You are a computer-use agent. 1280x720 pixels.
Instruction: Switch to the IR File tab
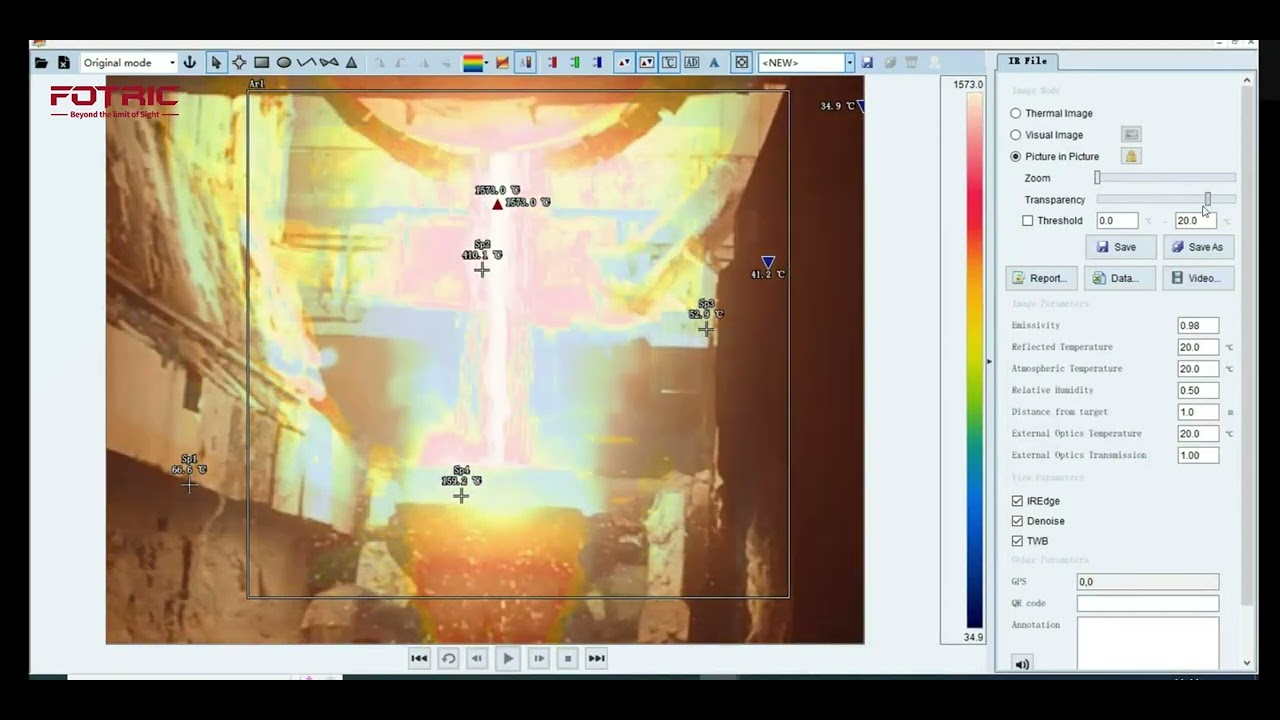1027,61
